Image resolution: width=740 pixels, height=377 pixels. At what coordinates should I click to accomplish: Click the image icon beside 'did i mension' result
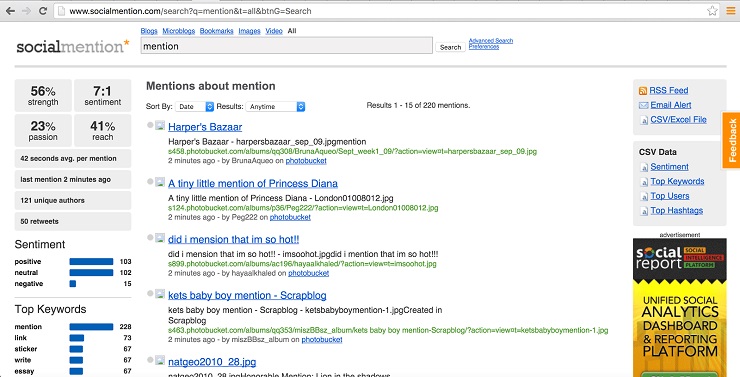(x=160, y=238)
